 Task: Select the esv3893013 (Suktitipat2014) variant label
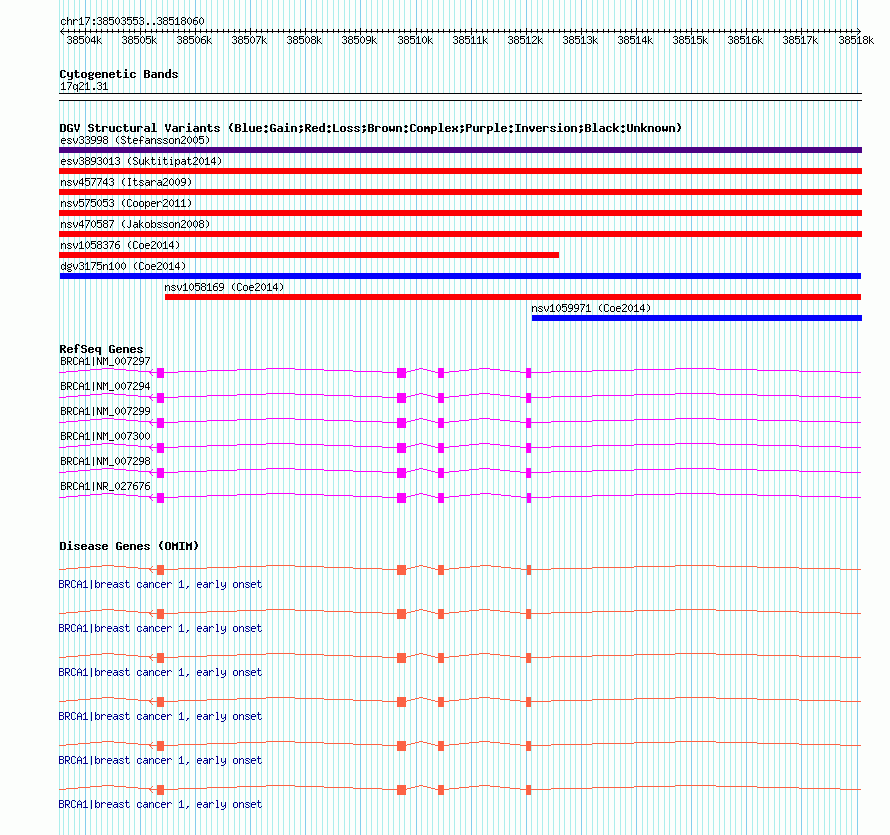coord(141,161)
